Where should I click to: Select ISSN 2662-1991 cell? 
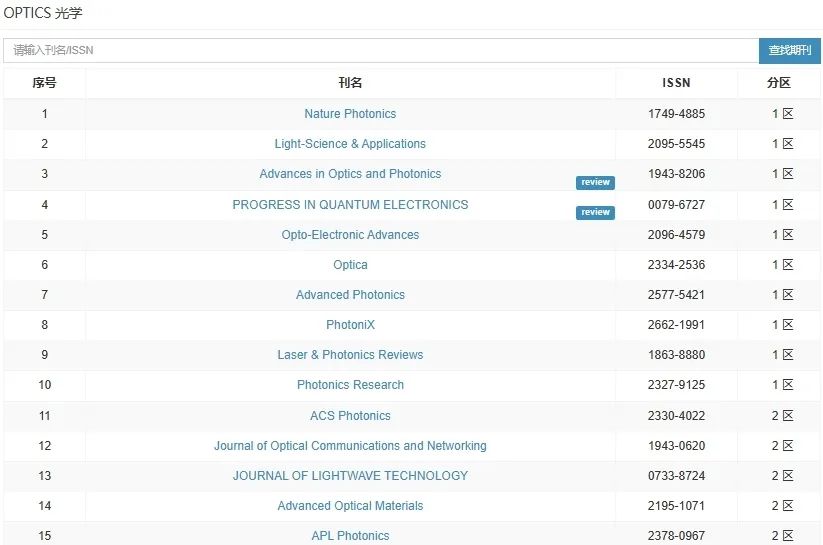coord(676,324)
